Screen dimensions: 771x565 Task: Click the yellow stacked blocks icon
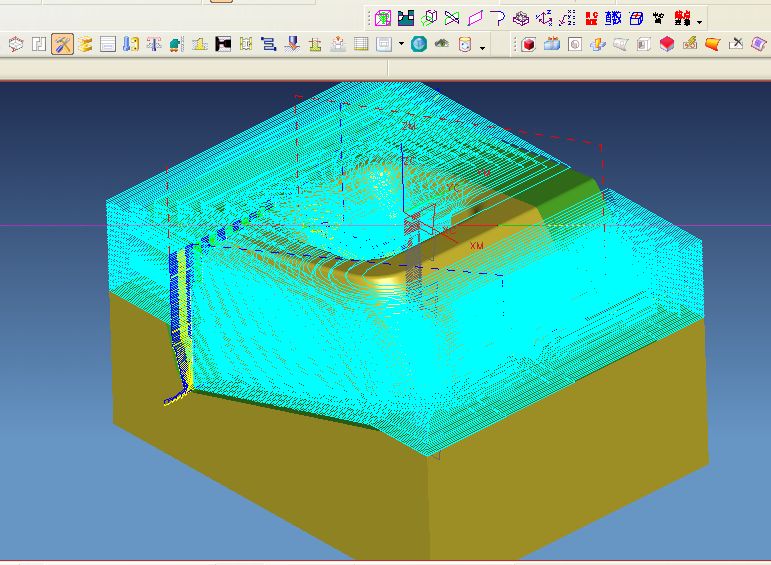click(86, 44)
